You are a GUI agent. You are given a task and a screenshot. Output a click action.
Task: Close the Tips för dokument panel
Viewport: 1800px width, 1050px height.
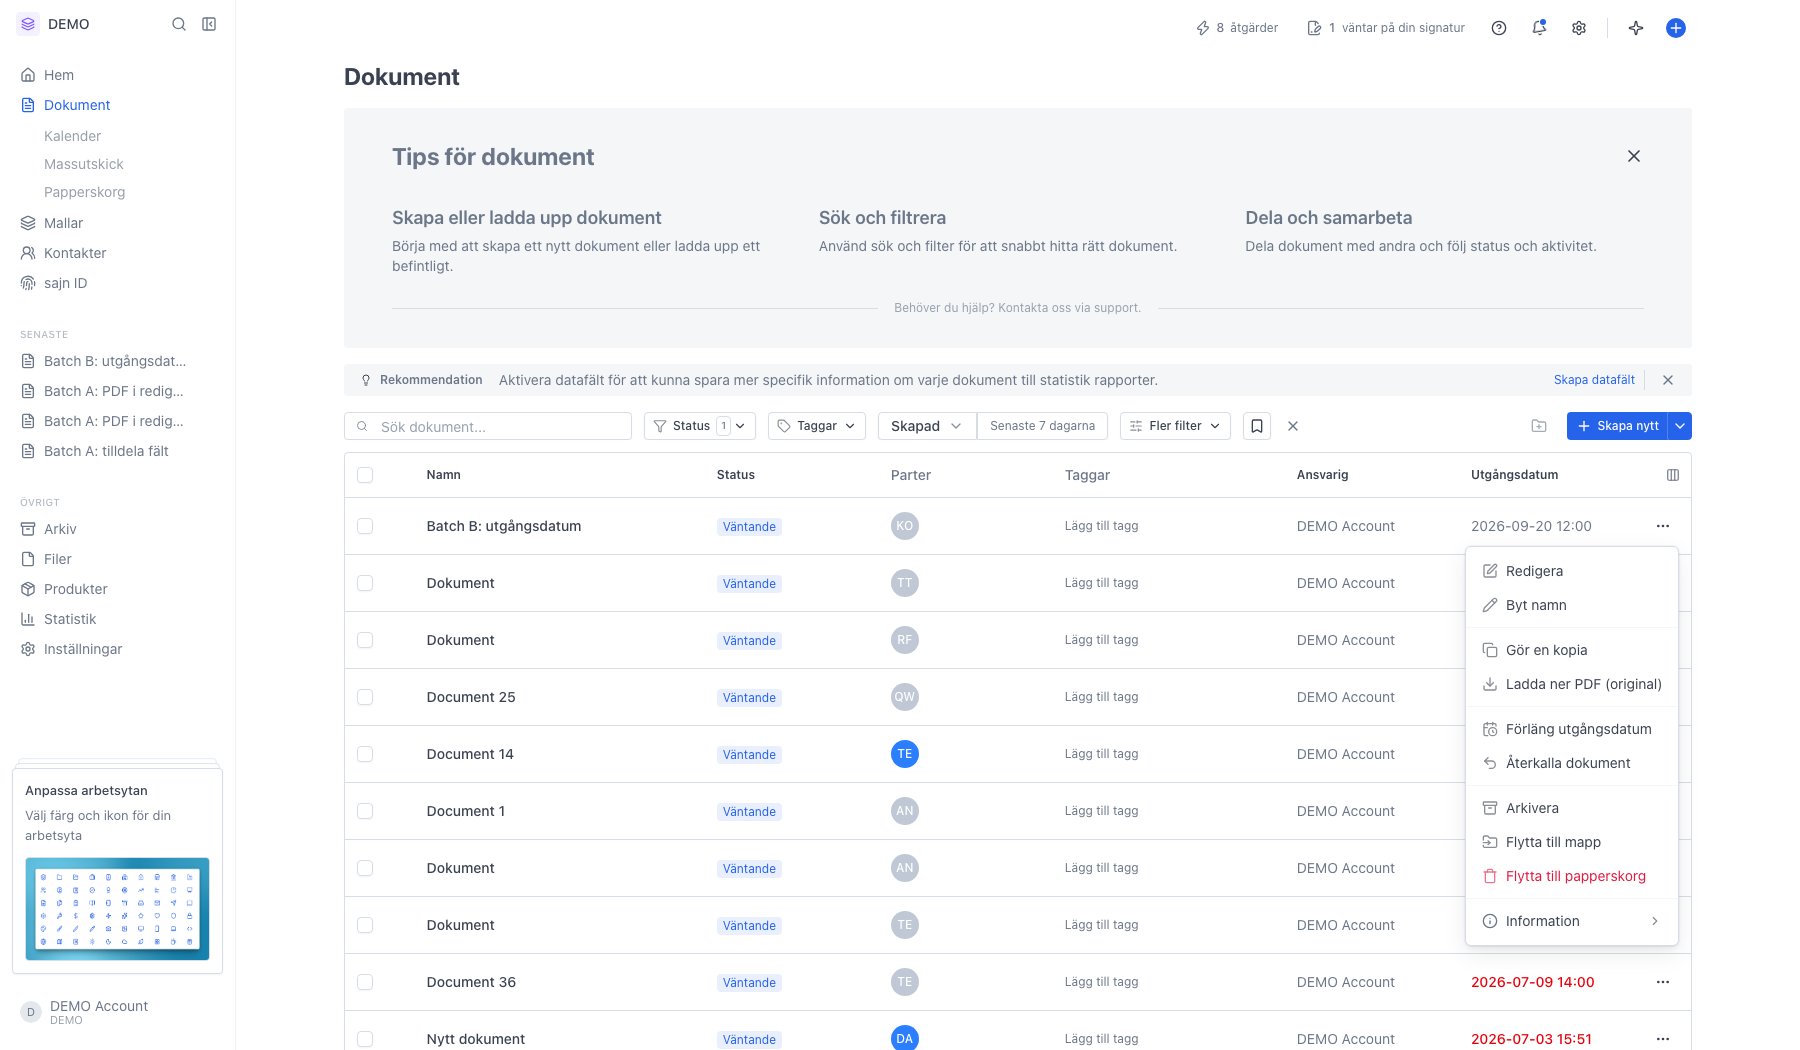click(x=1634, y=156)
